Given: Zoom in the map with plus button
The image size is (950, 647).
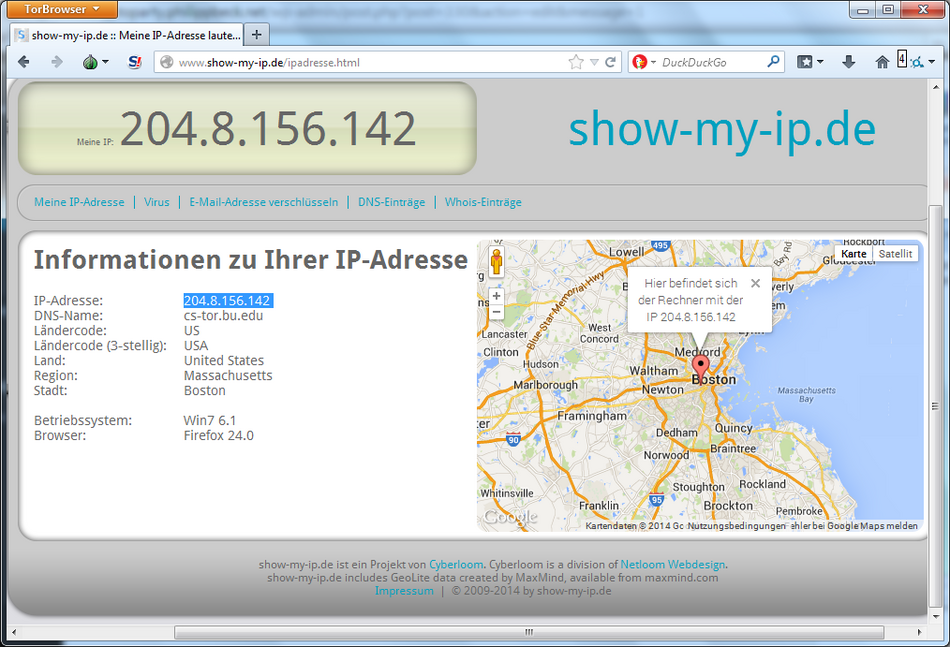Looking at the screenshot, I should point(496,296).
